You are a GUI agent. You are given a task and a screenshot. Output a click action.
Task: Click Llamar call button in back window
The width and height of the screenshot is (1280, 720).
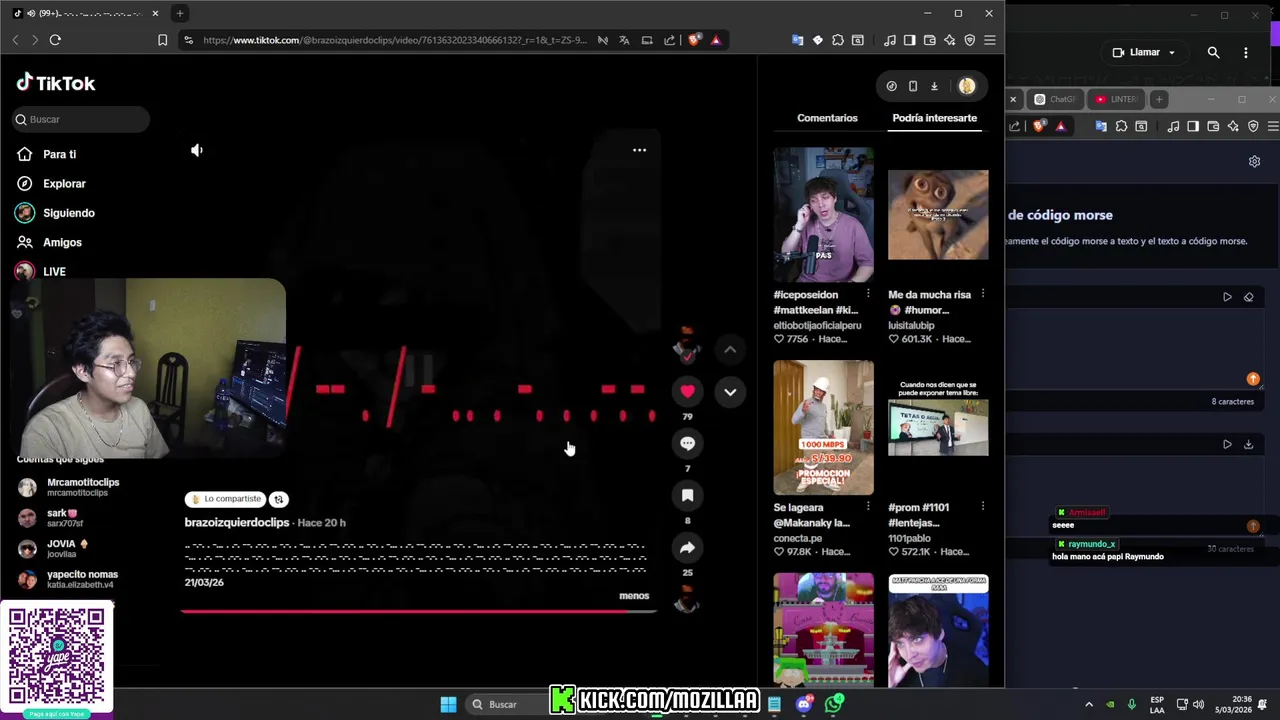(1136, 52)
